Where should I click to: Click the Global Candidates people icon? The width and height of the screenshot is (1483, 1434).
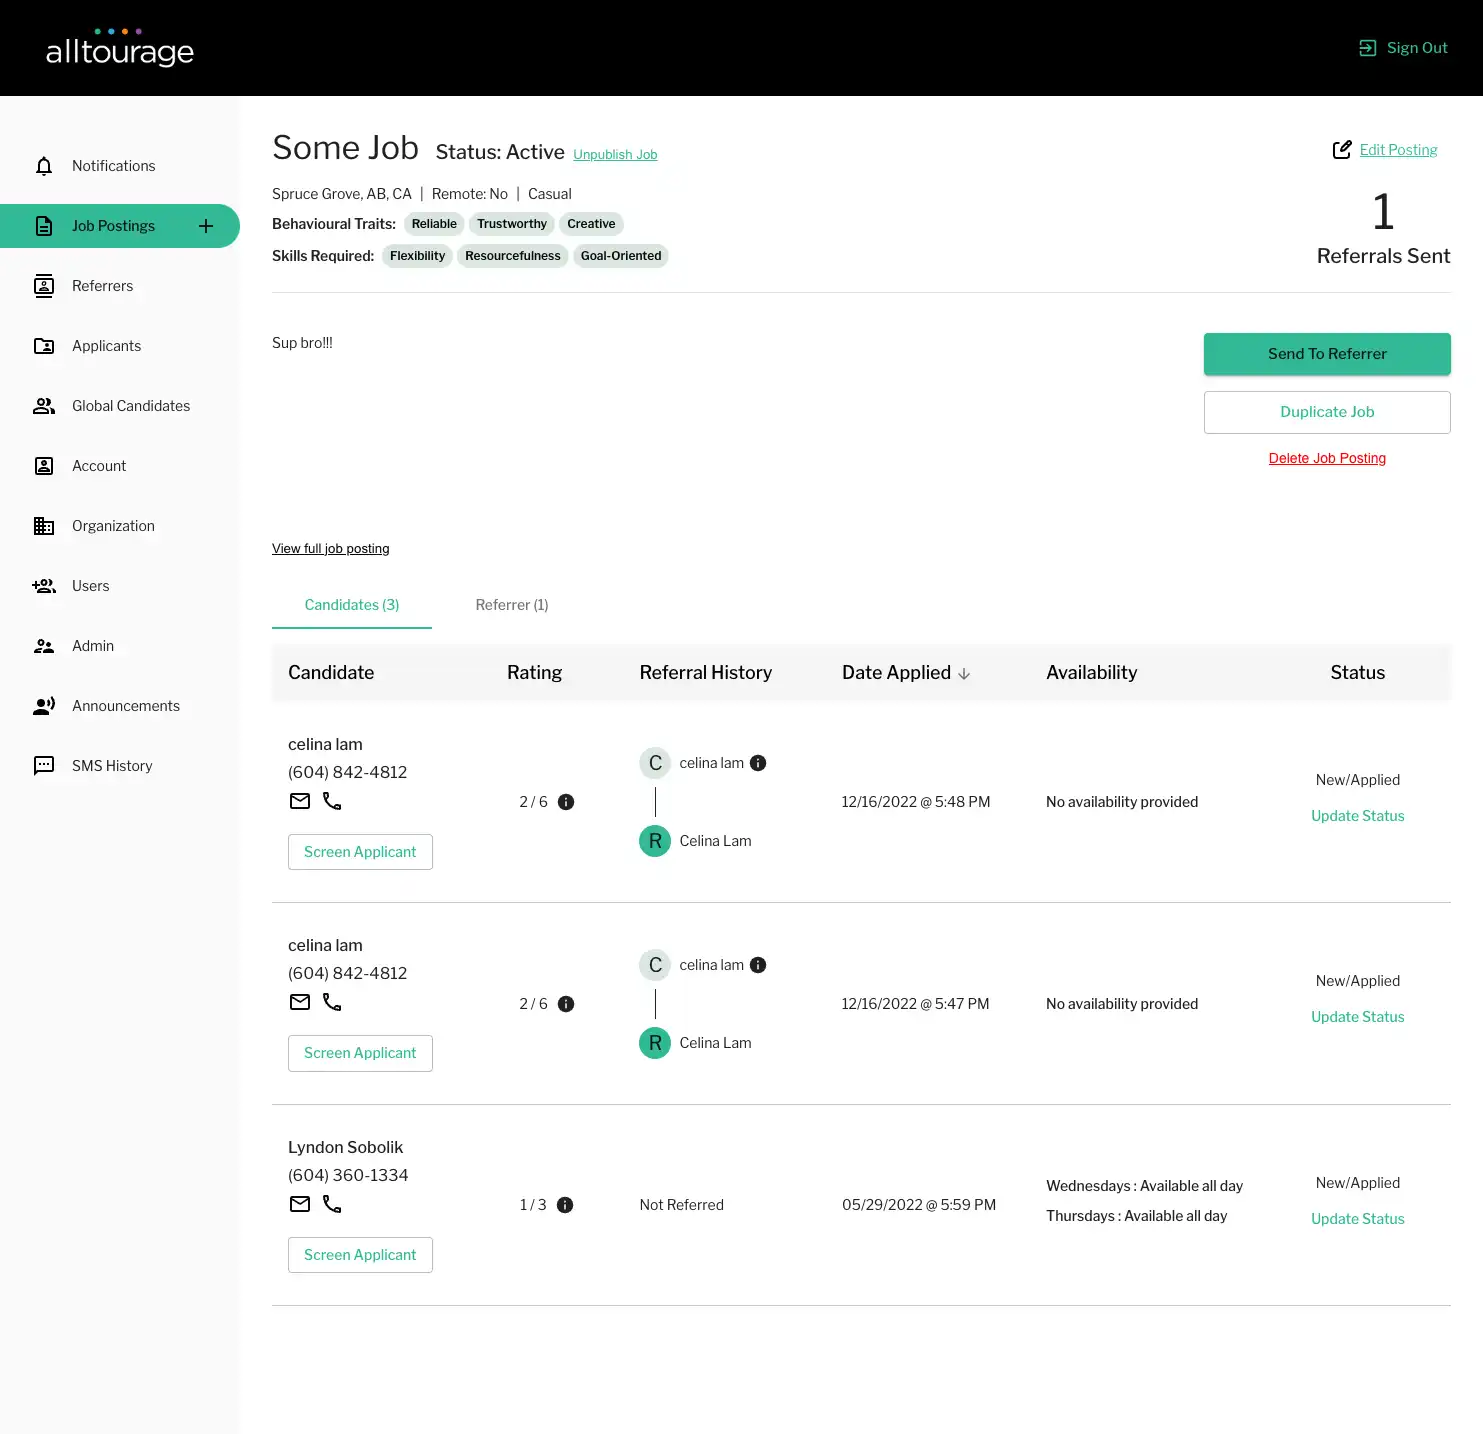click(x=44, y=406)
